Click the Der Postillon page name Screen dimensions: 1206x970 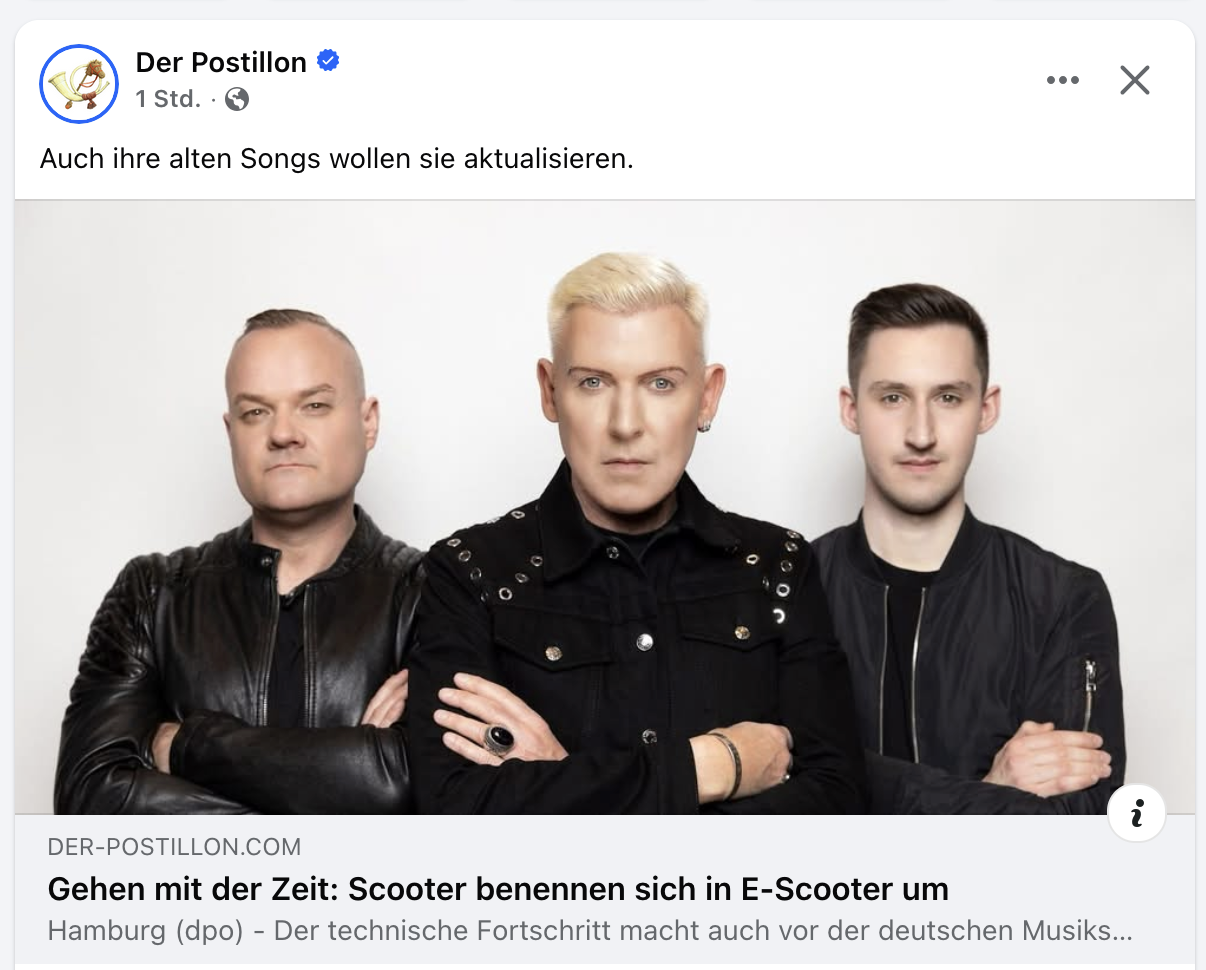tap(221, 62)
